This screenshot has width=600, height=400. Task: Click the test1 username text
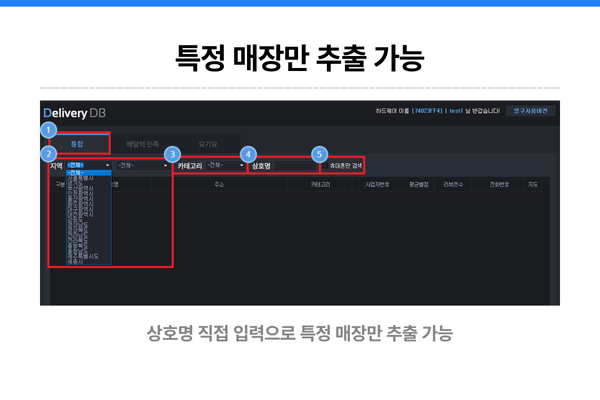[456, 111]
